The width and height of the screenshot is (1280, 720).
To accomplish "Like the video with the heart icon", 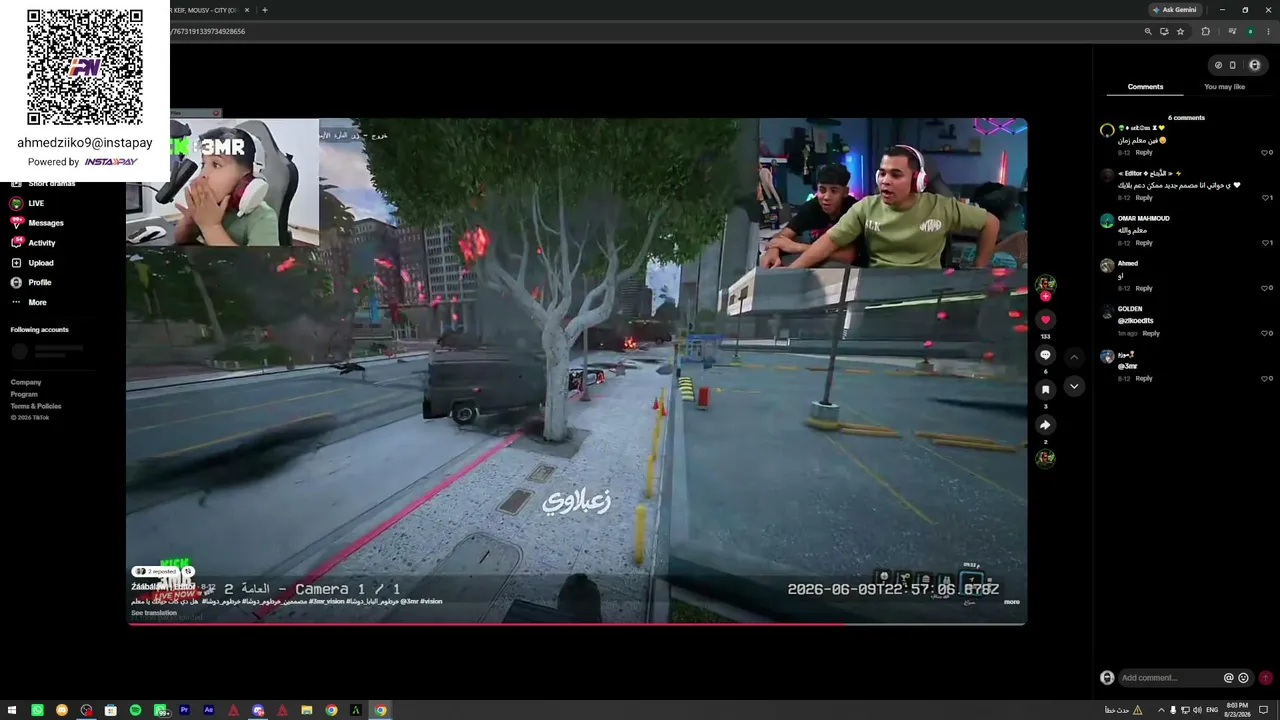I will 1045,320.
